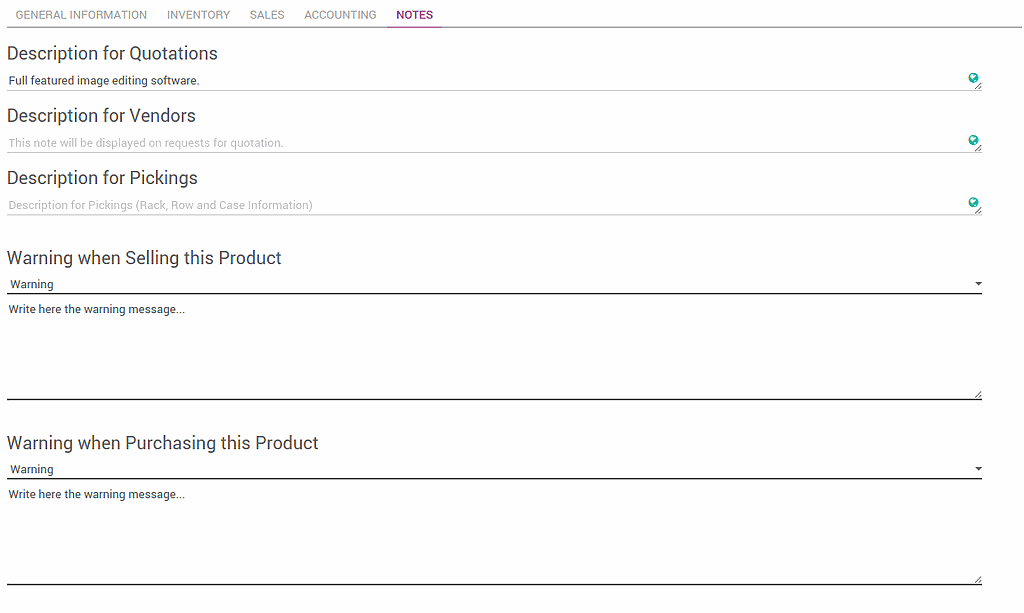Viewport: 1024px width, 613px height.
Task: Open the purchasing warning type dropdown
Action: tap(494, 469)
